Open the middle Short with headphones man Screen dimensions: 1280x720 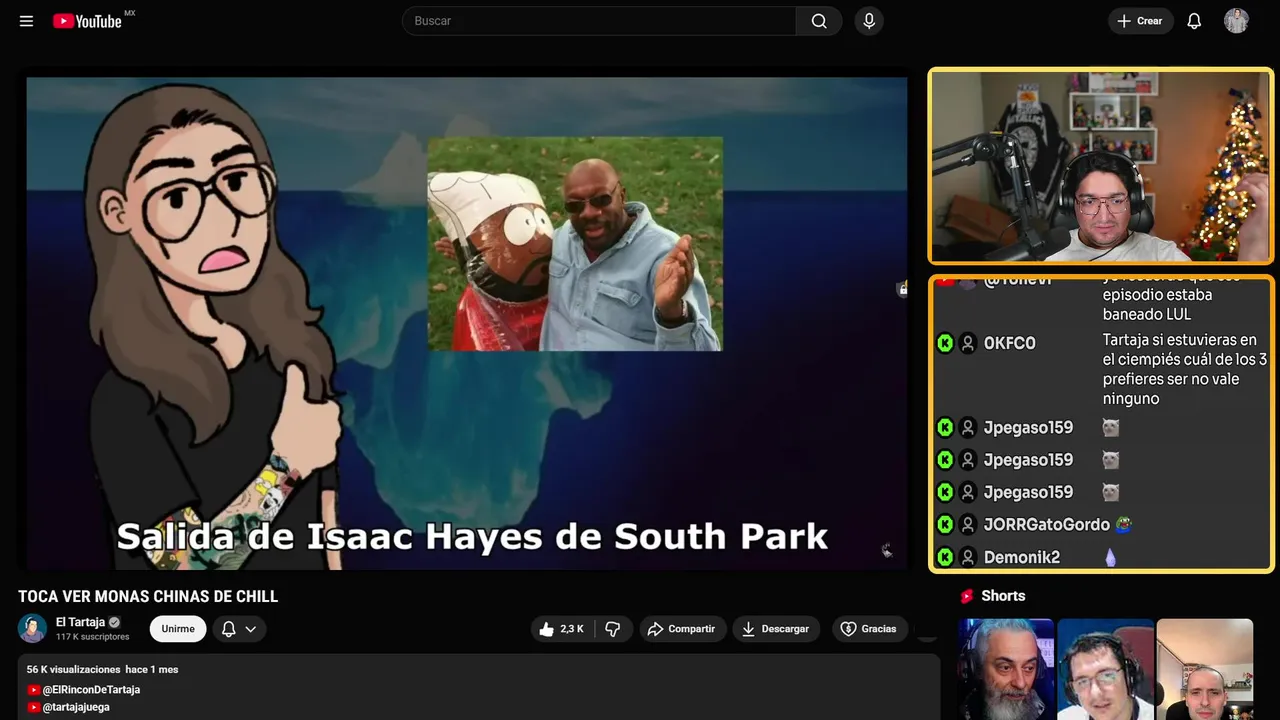coord(1105,669)
